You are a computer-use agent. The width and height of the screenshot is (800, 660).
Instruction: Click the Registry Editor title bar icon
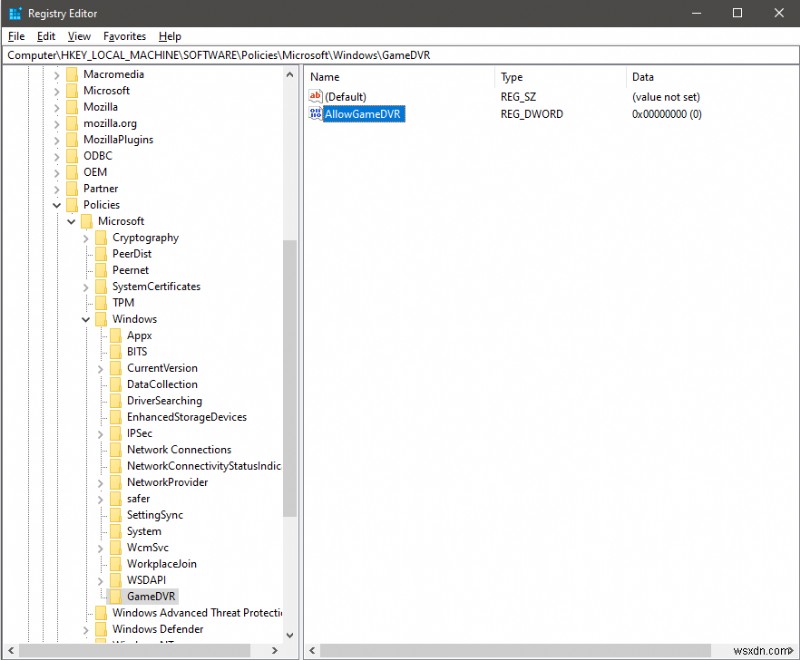[14, 13]
